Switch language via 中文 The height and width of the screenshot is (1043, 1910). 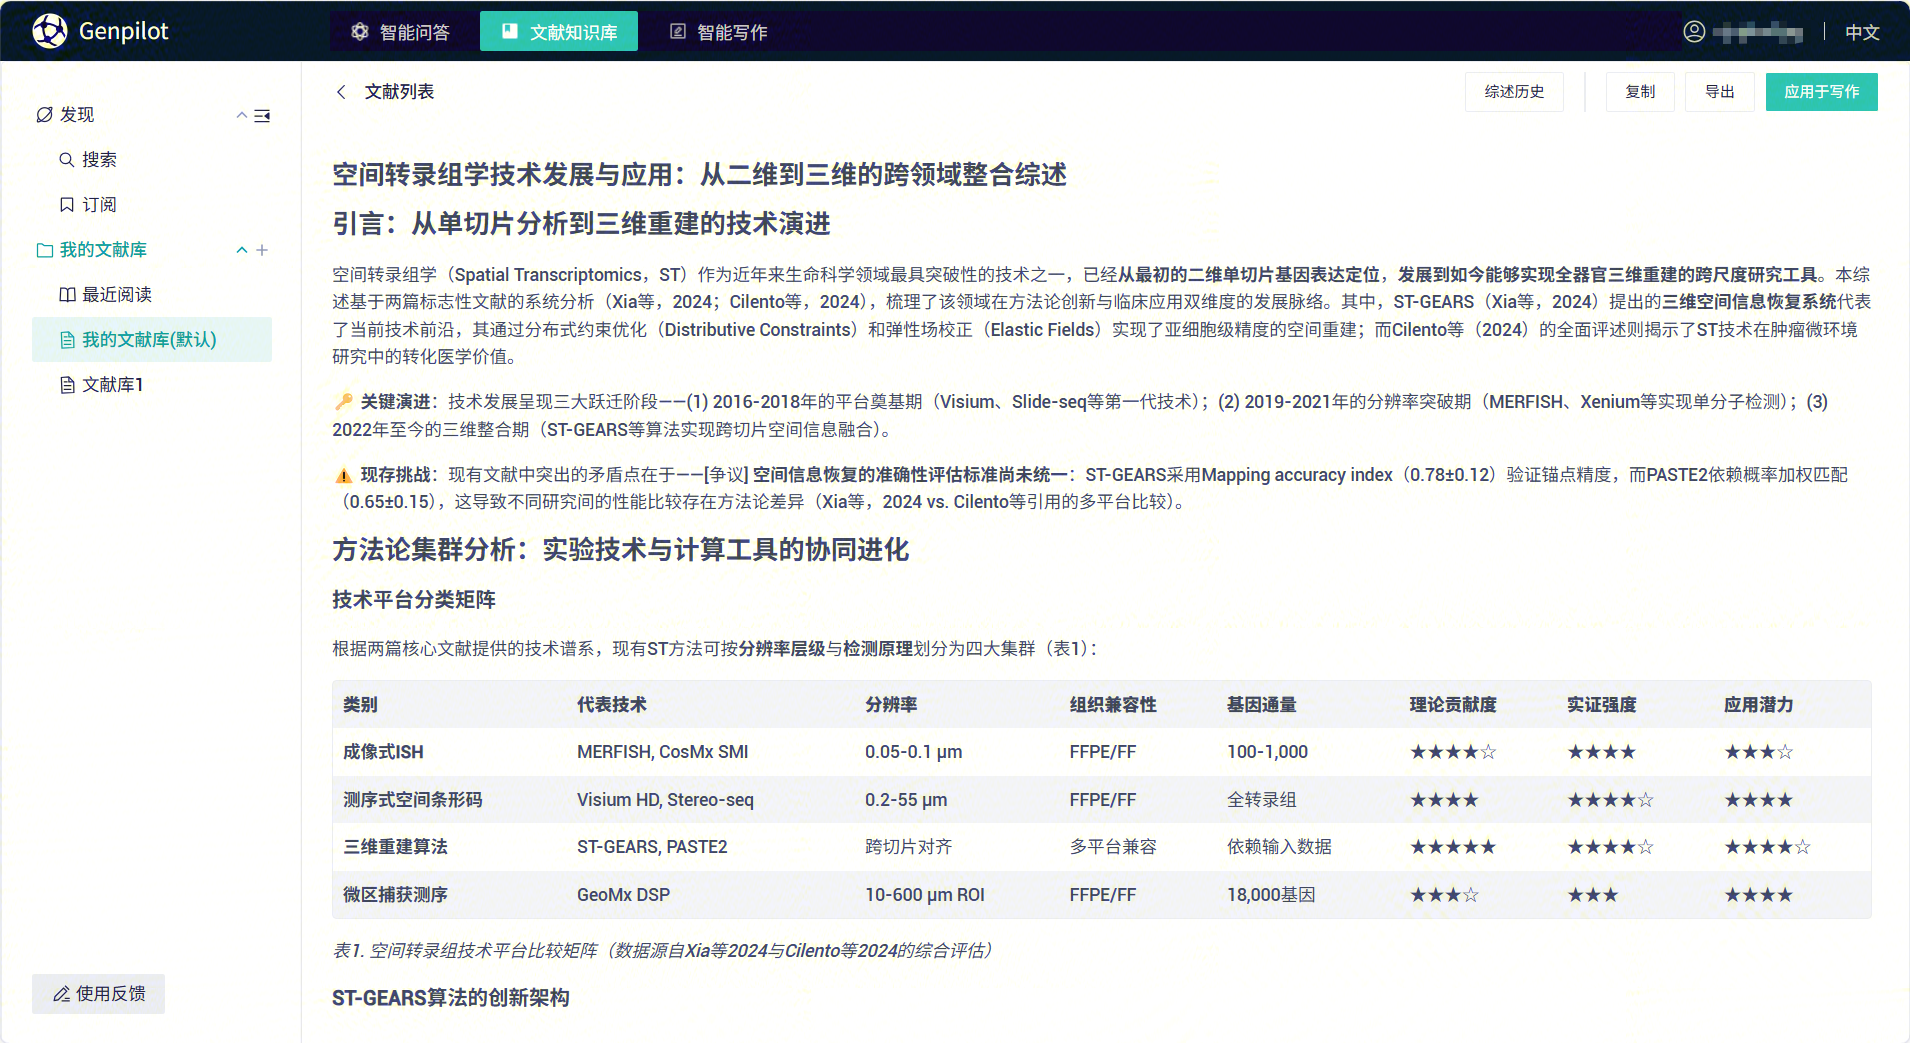(1862, 32)
